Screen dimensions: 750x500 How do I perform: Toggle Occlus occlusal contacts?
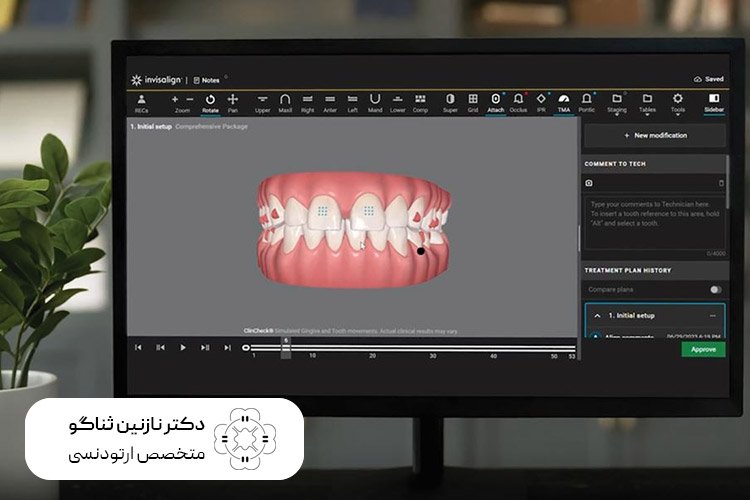[x=518, y=103]
